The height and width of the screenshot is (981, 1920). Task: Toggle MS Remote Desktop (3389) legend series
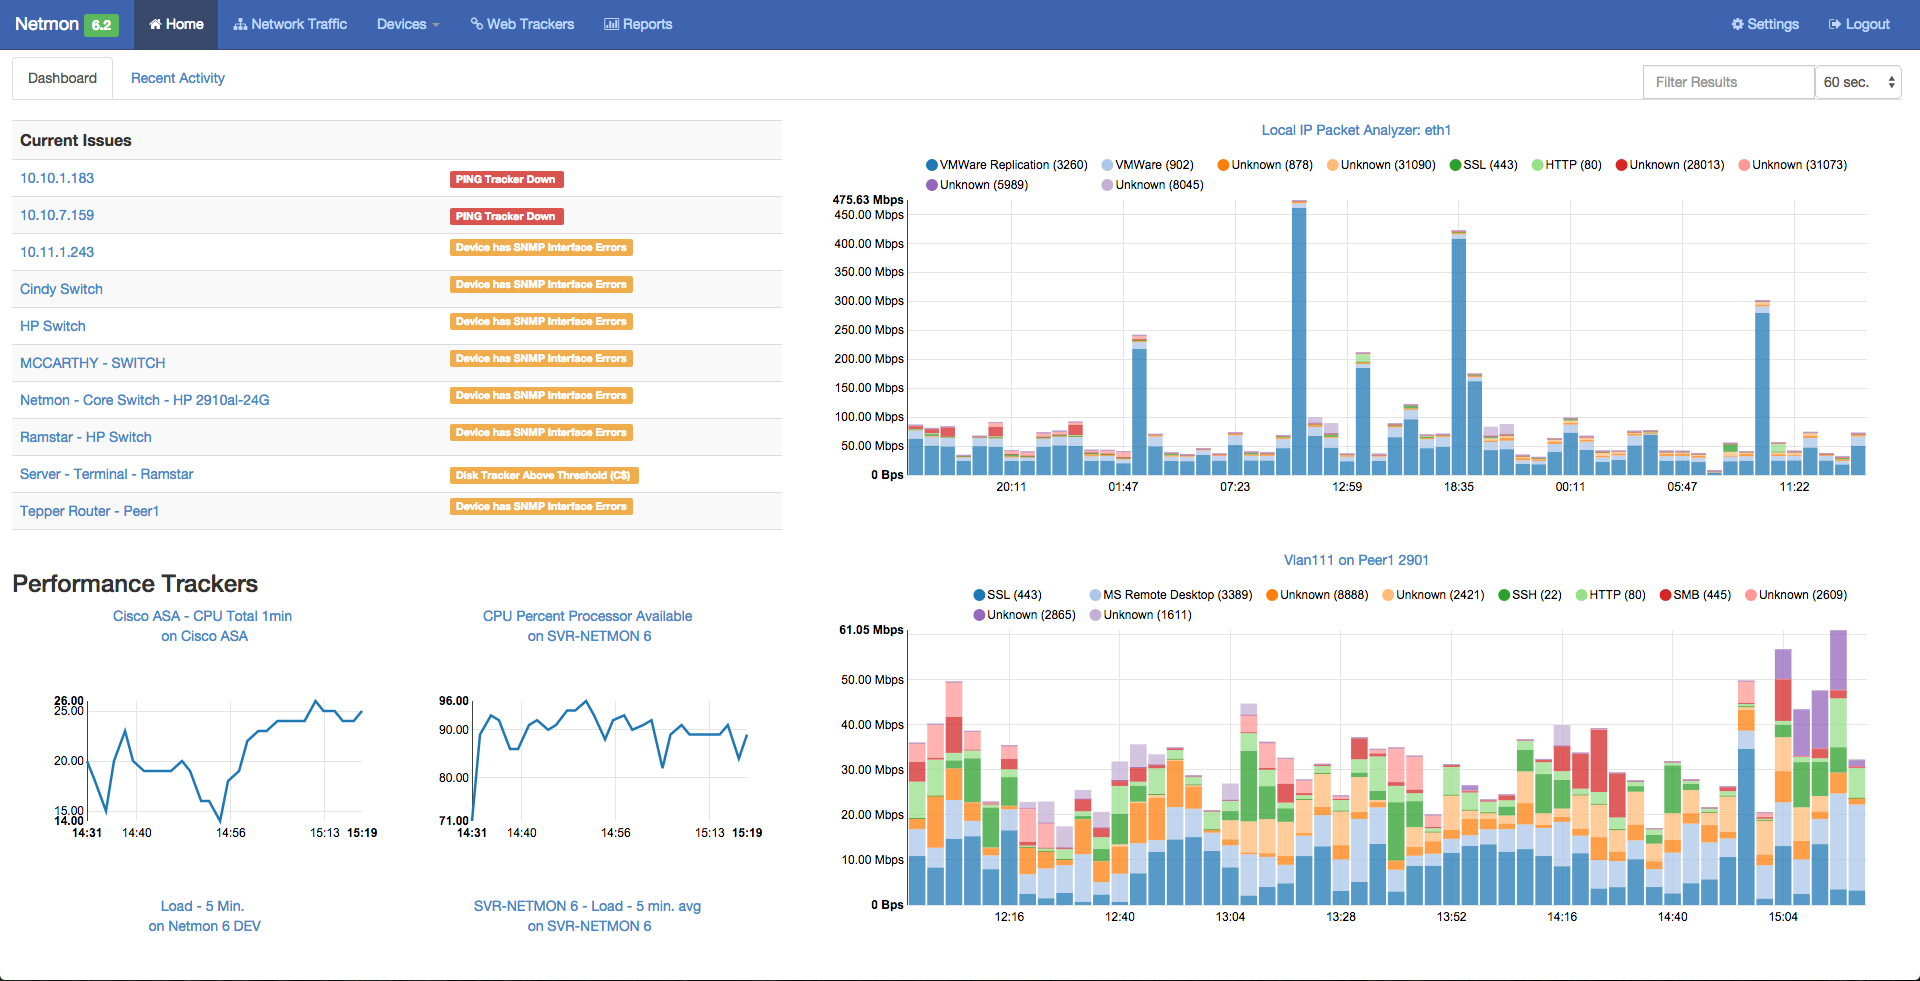coord(1171,595)
